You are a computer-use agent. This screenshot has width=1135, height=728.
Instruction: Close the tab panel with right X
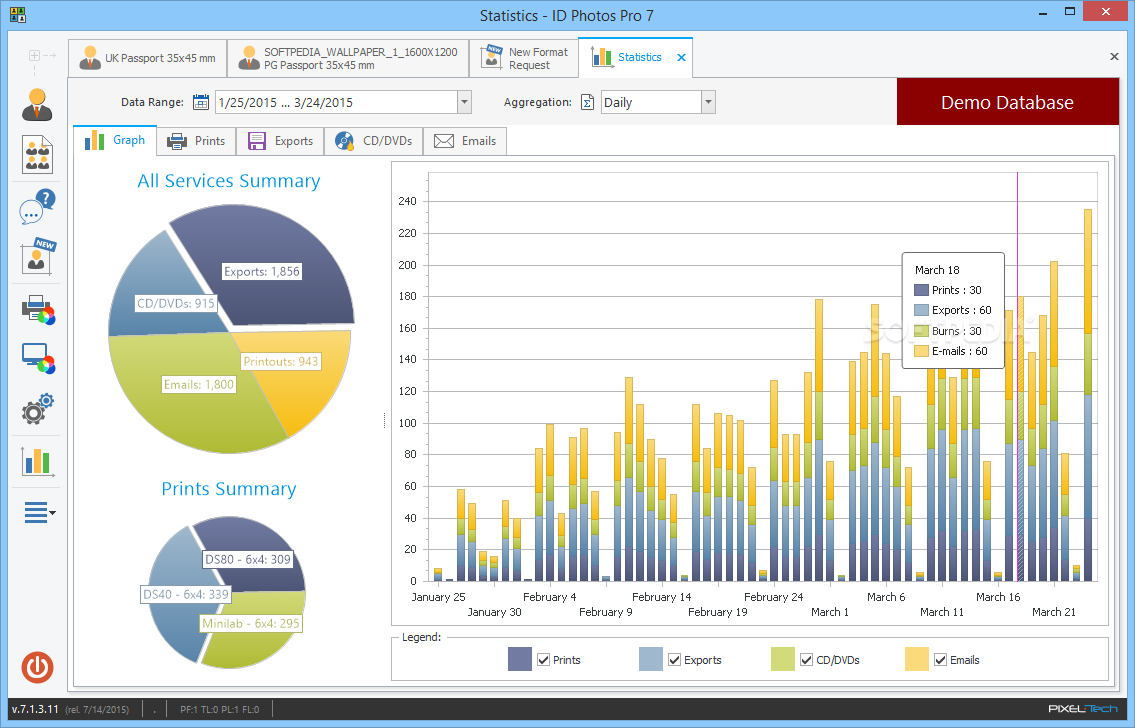pyautogui.click(x=1114, y=56)
